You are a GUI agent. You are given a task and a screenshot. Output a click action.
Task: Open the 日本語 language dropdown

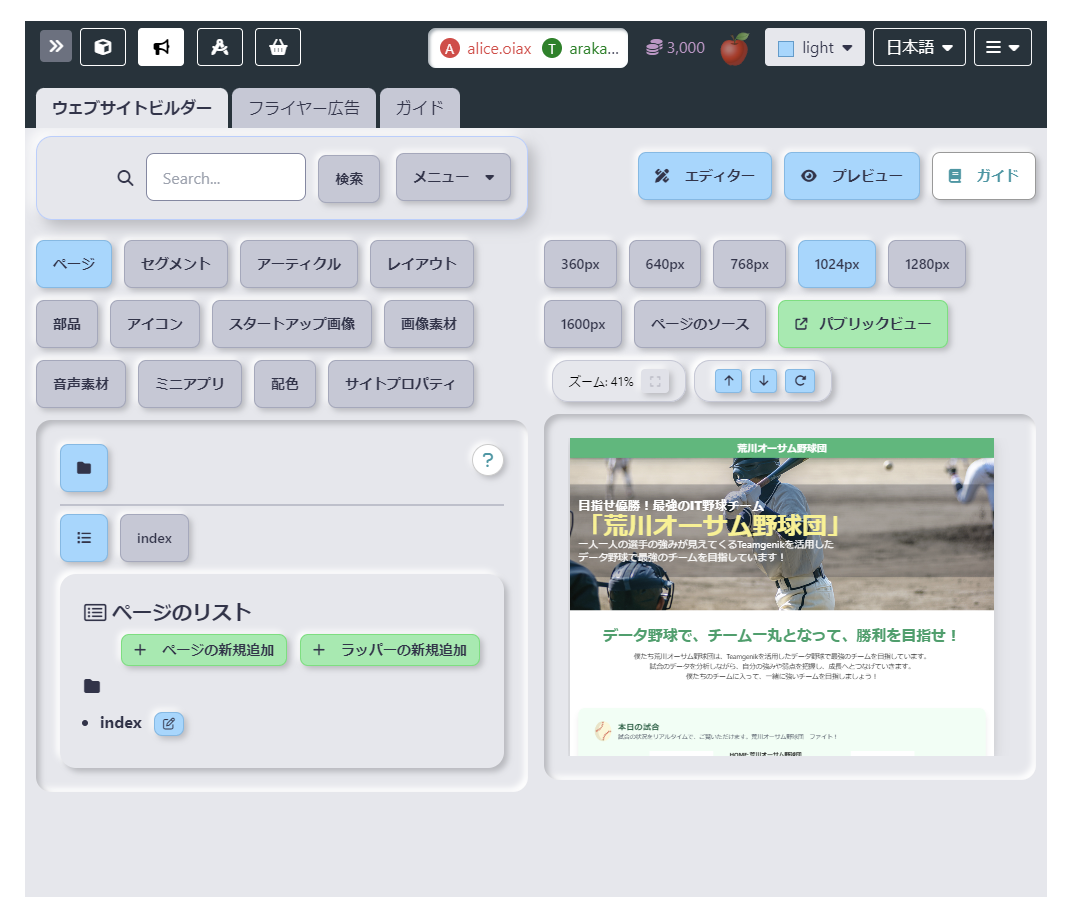[x=919, y=47]
